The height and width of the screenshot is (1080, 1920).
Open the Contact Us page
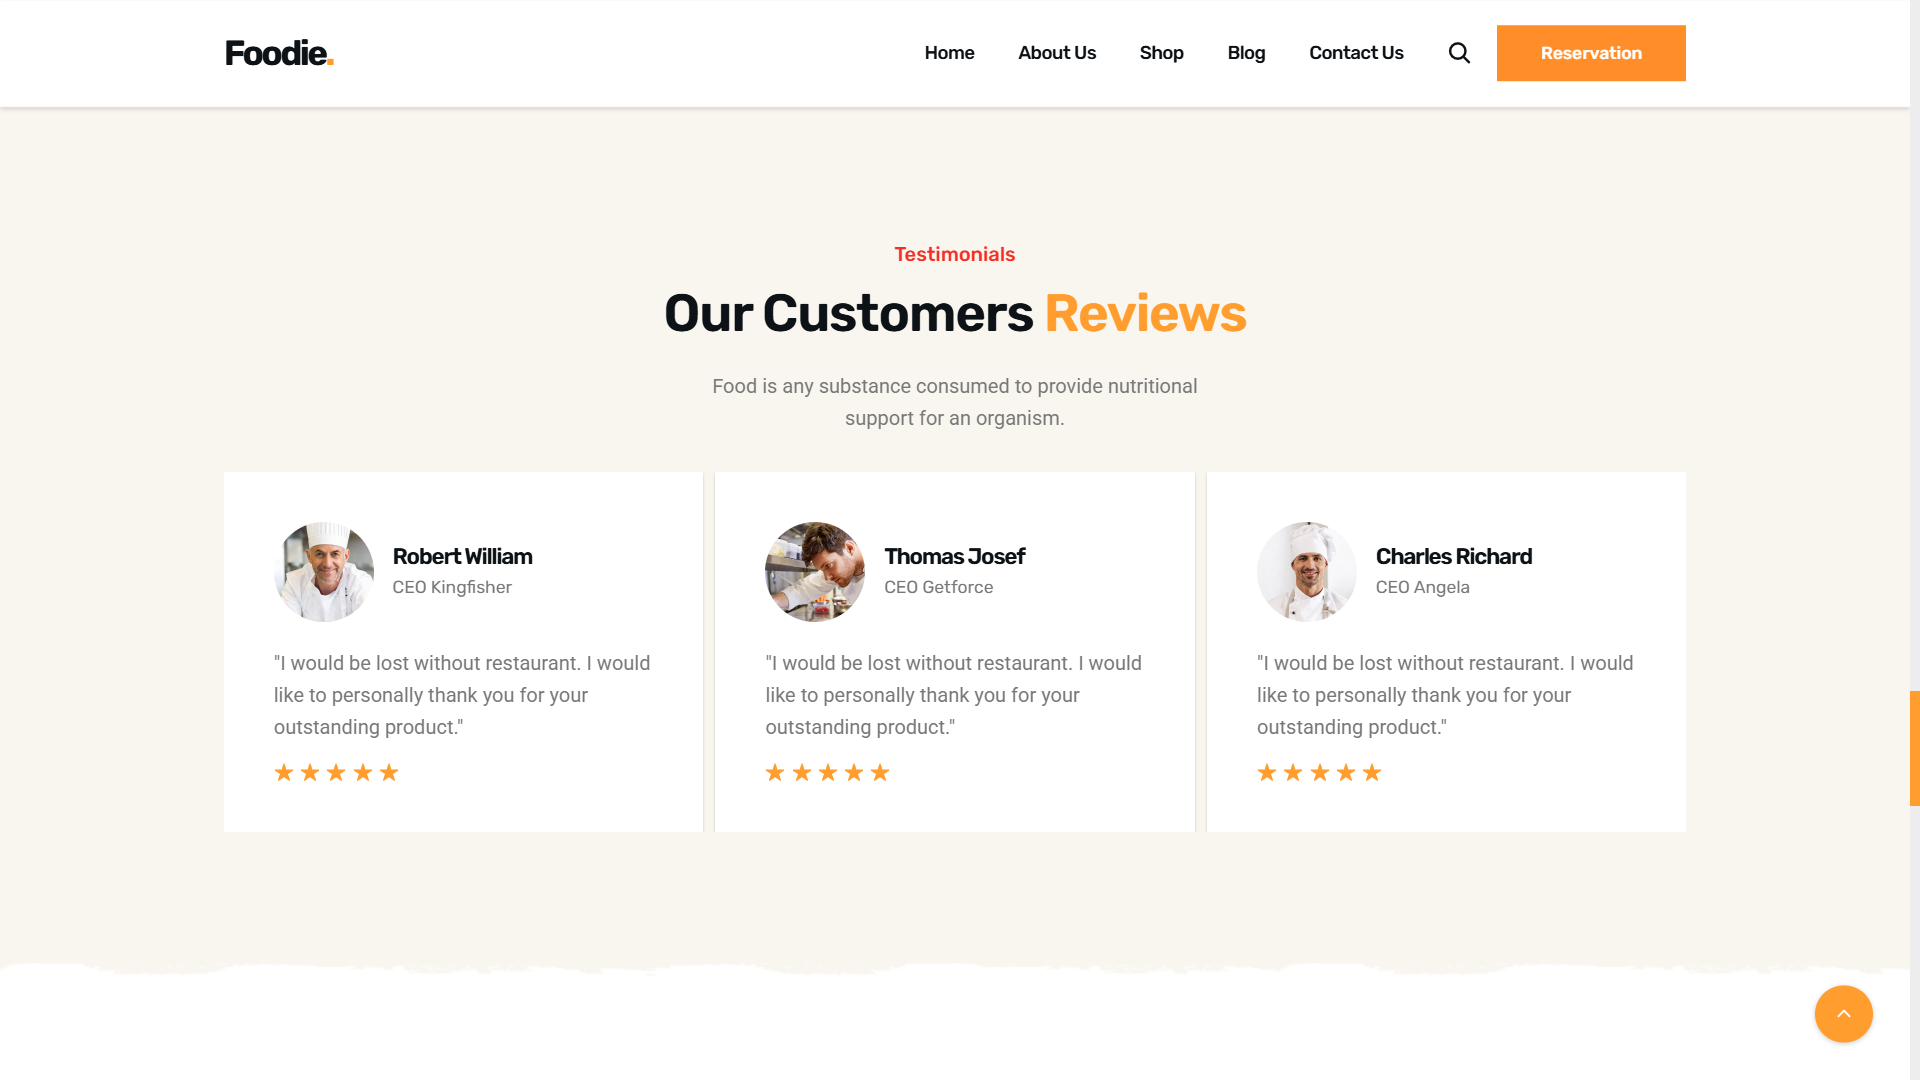(1356, 53)
